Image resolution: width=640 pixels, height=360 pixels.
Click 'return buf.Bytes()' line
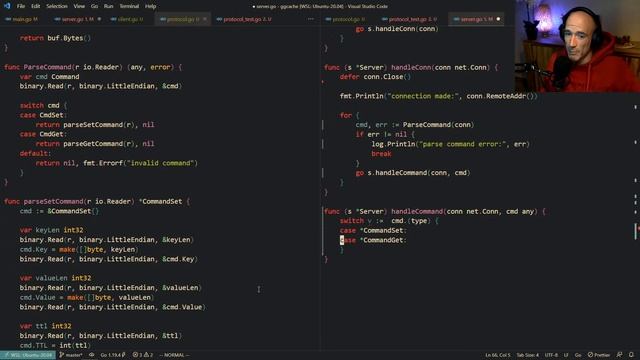click(56, 38)
